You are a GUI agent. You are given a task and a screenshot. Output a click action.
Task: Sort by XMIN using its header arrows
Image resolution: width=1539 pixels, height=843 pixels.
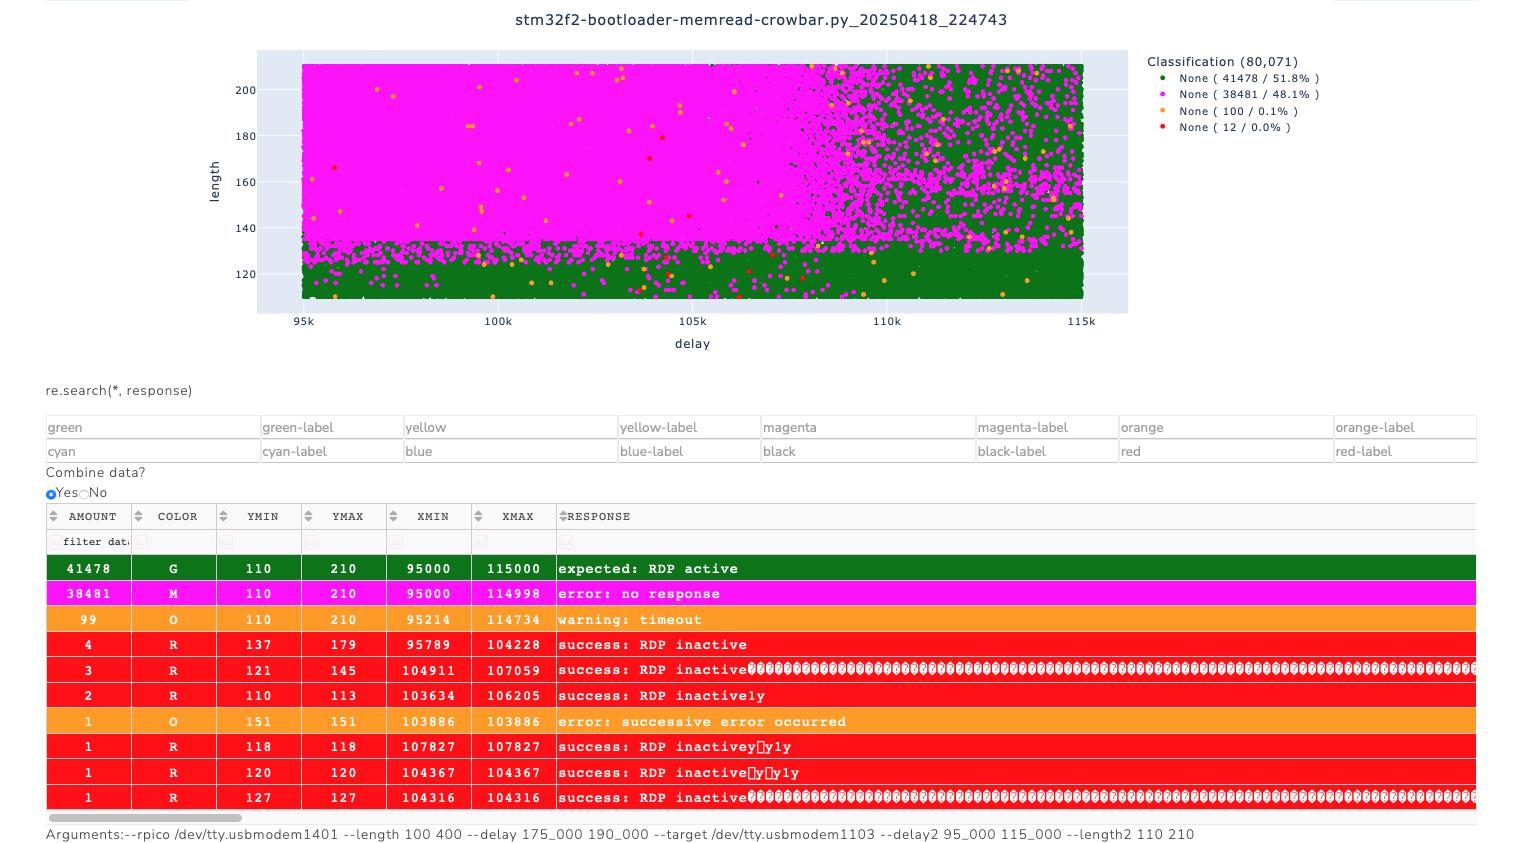point(394,517)
